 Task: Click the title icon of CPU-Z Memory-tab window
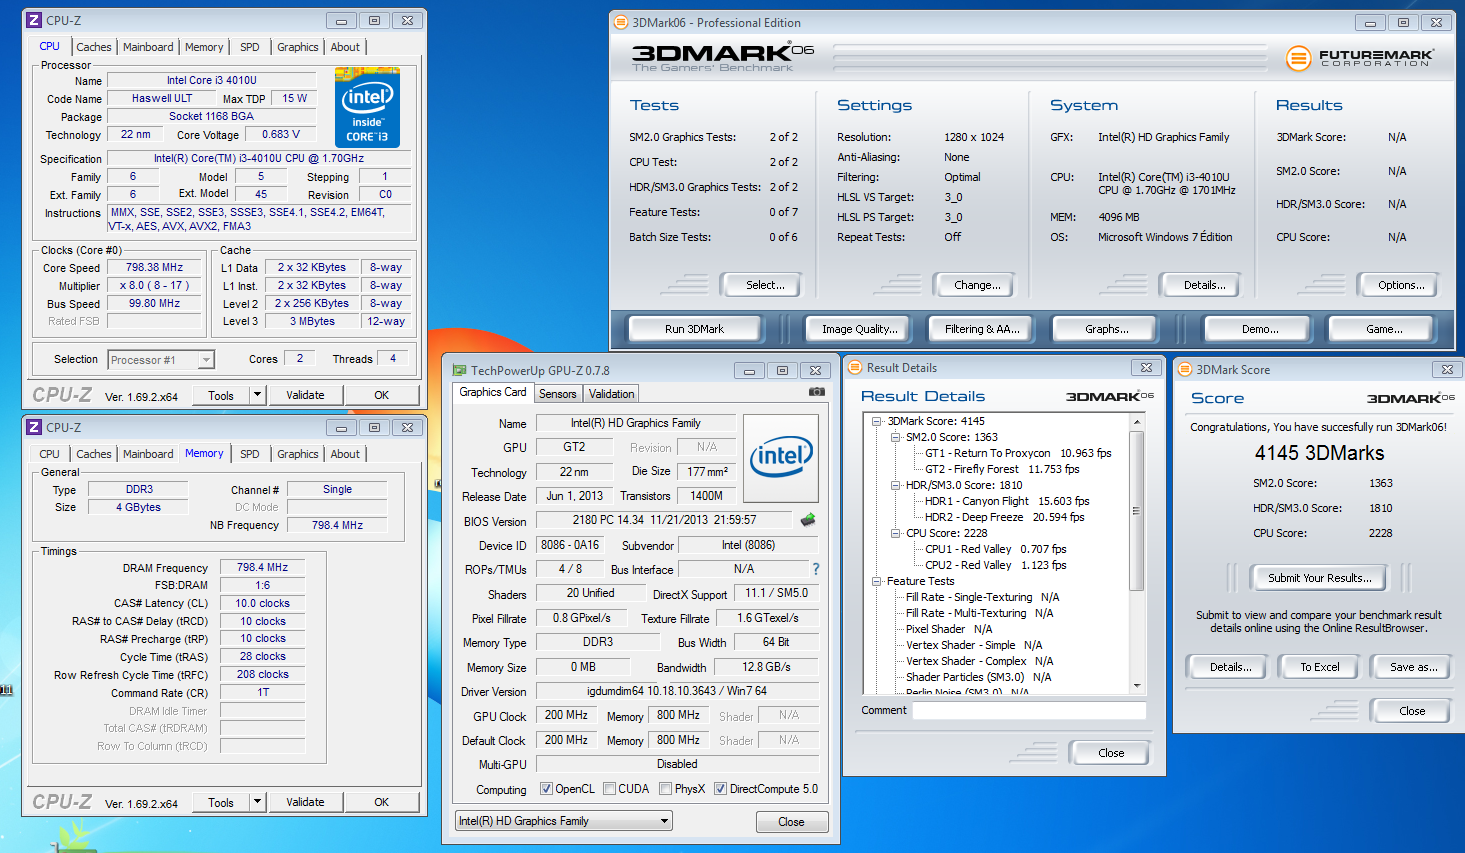[34, 427]
